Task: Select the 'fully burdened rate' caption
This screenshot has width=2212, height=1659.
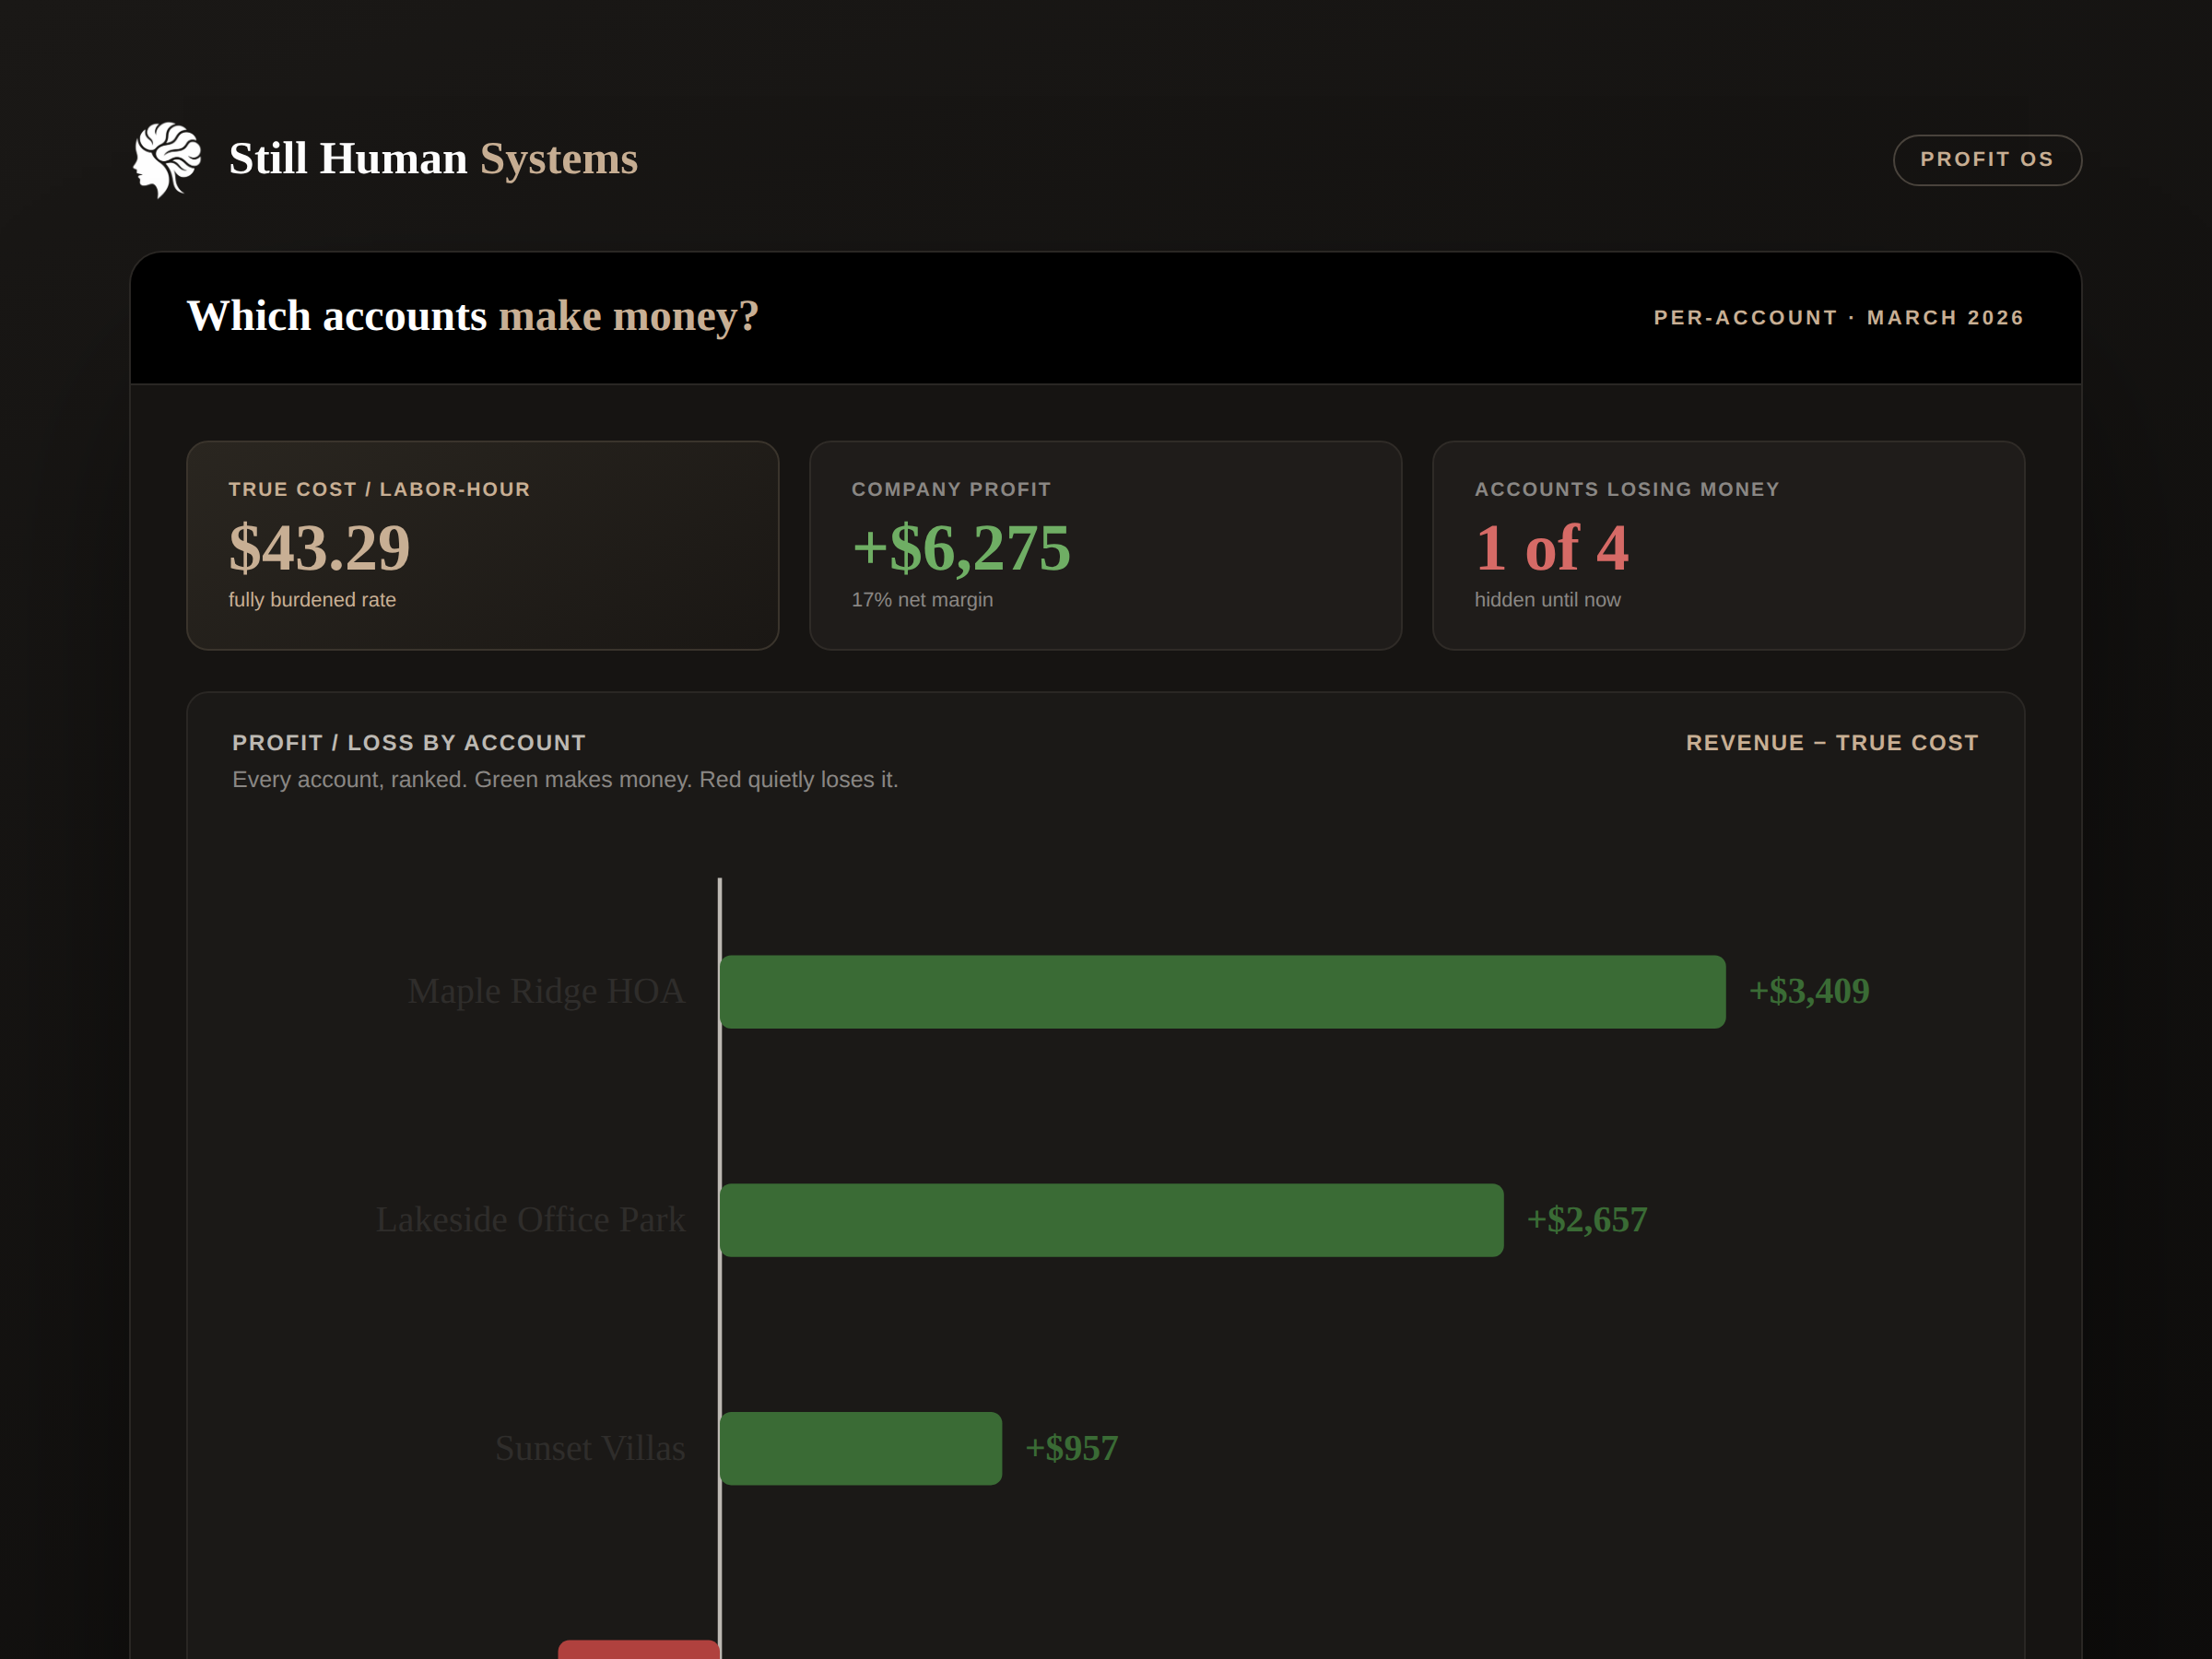Action: click(312, 600)
